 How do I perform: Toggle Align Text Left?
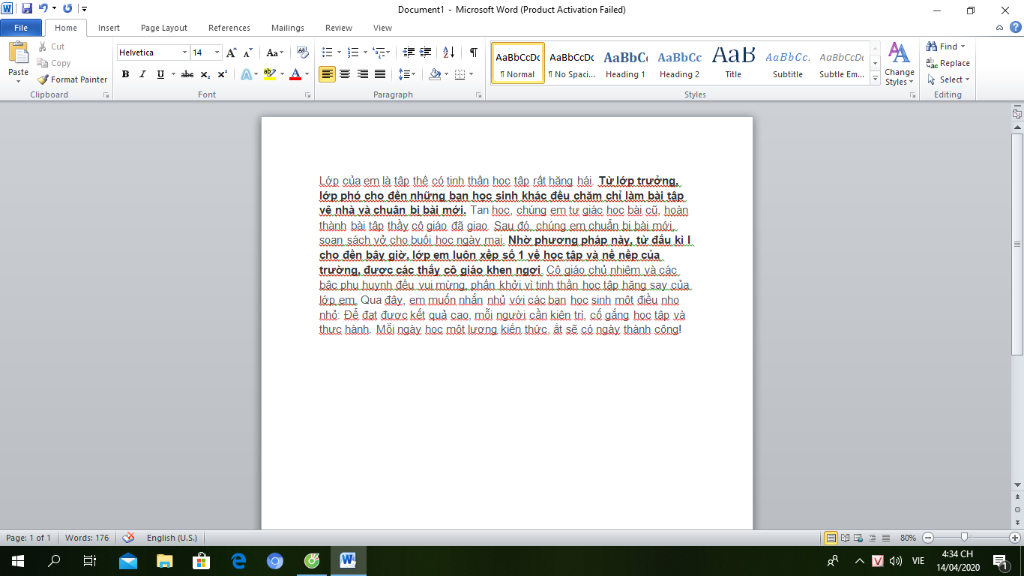(327, 74)
